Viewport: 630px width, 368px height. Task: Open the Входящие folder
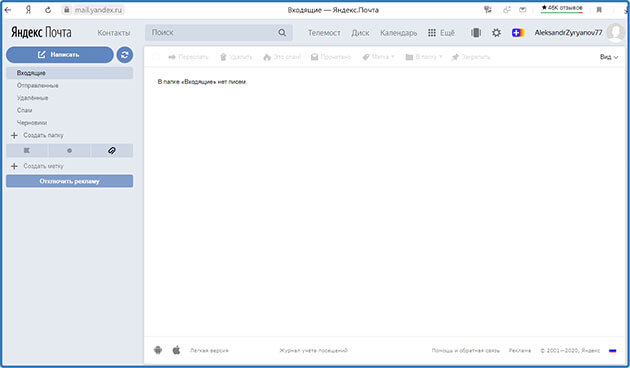point(70,73)
